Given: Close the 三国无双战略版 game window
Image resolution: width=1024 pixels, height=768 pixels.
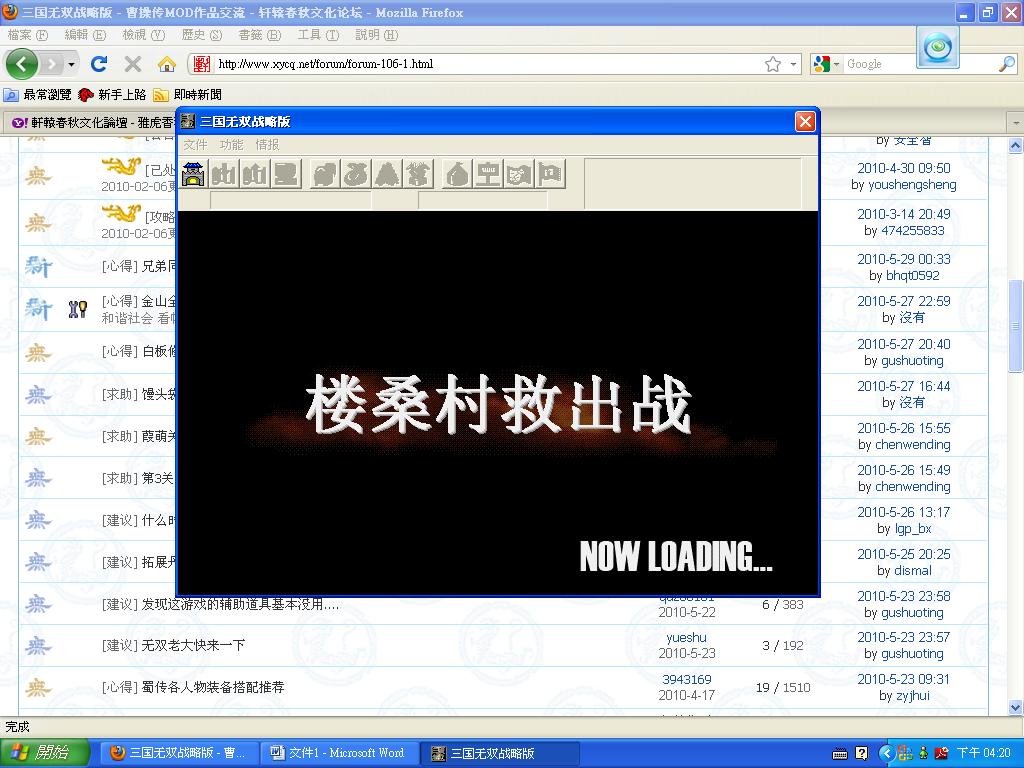Looking at the screenshot, I should pos(805,121).
